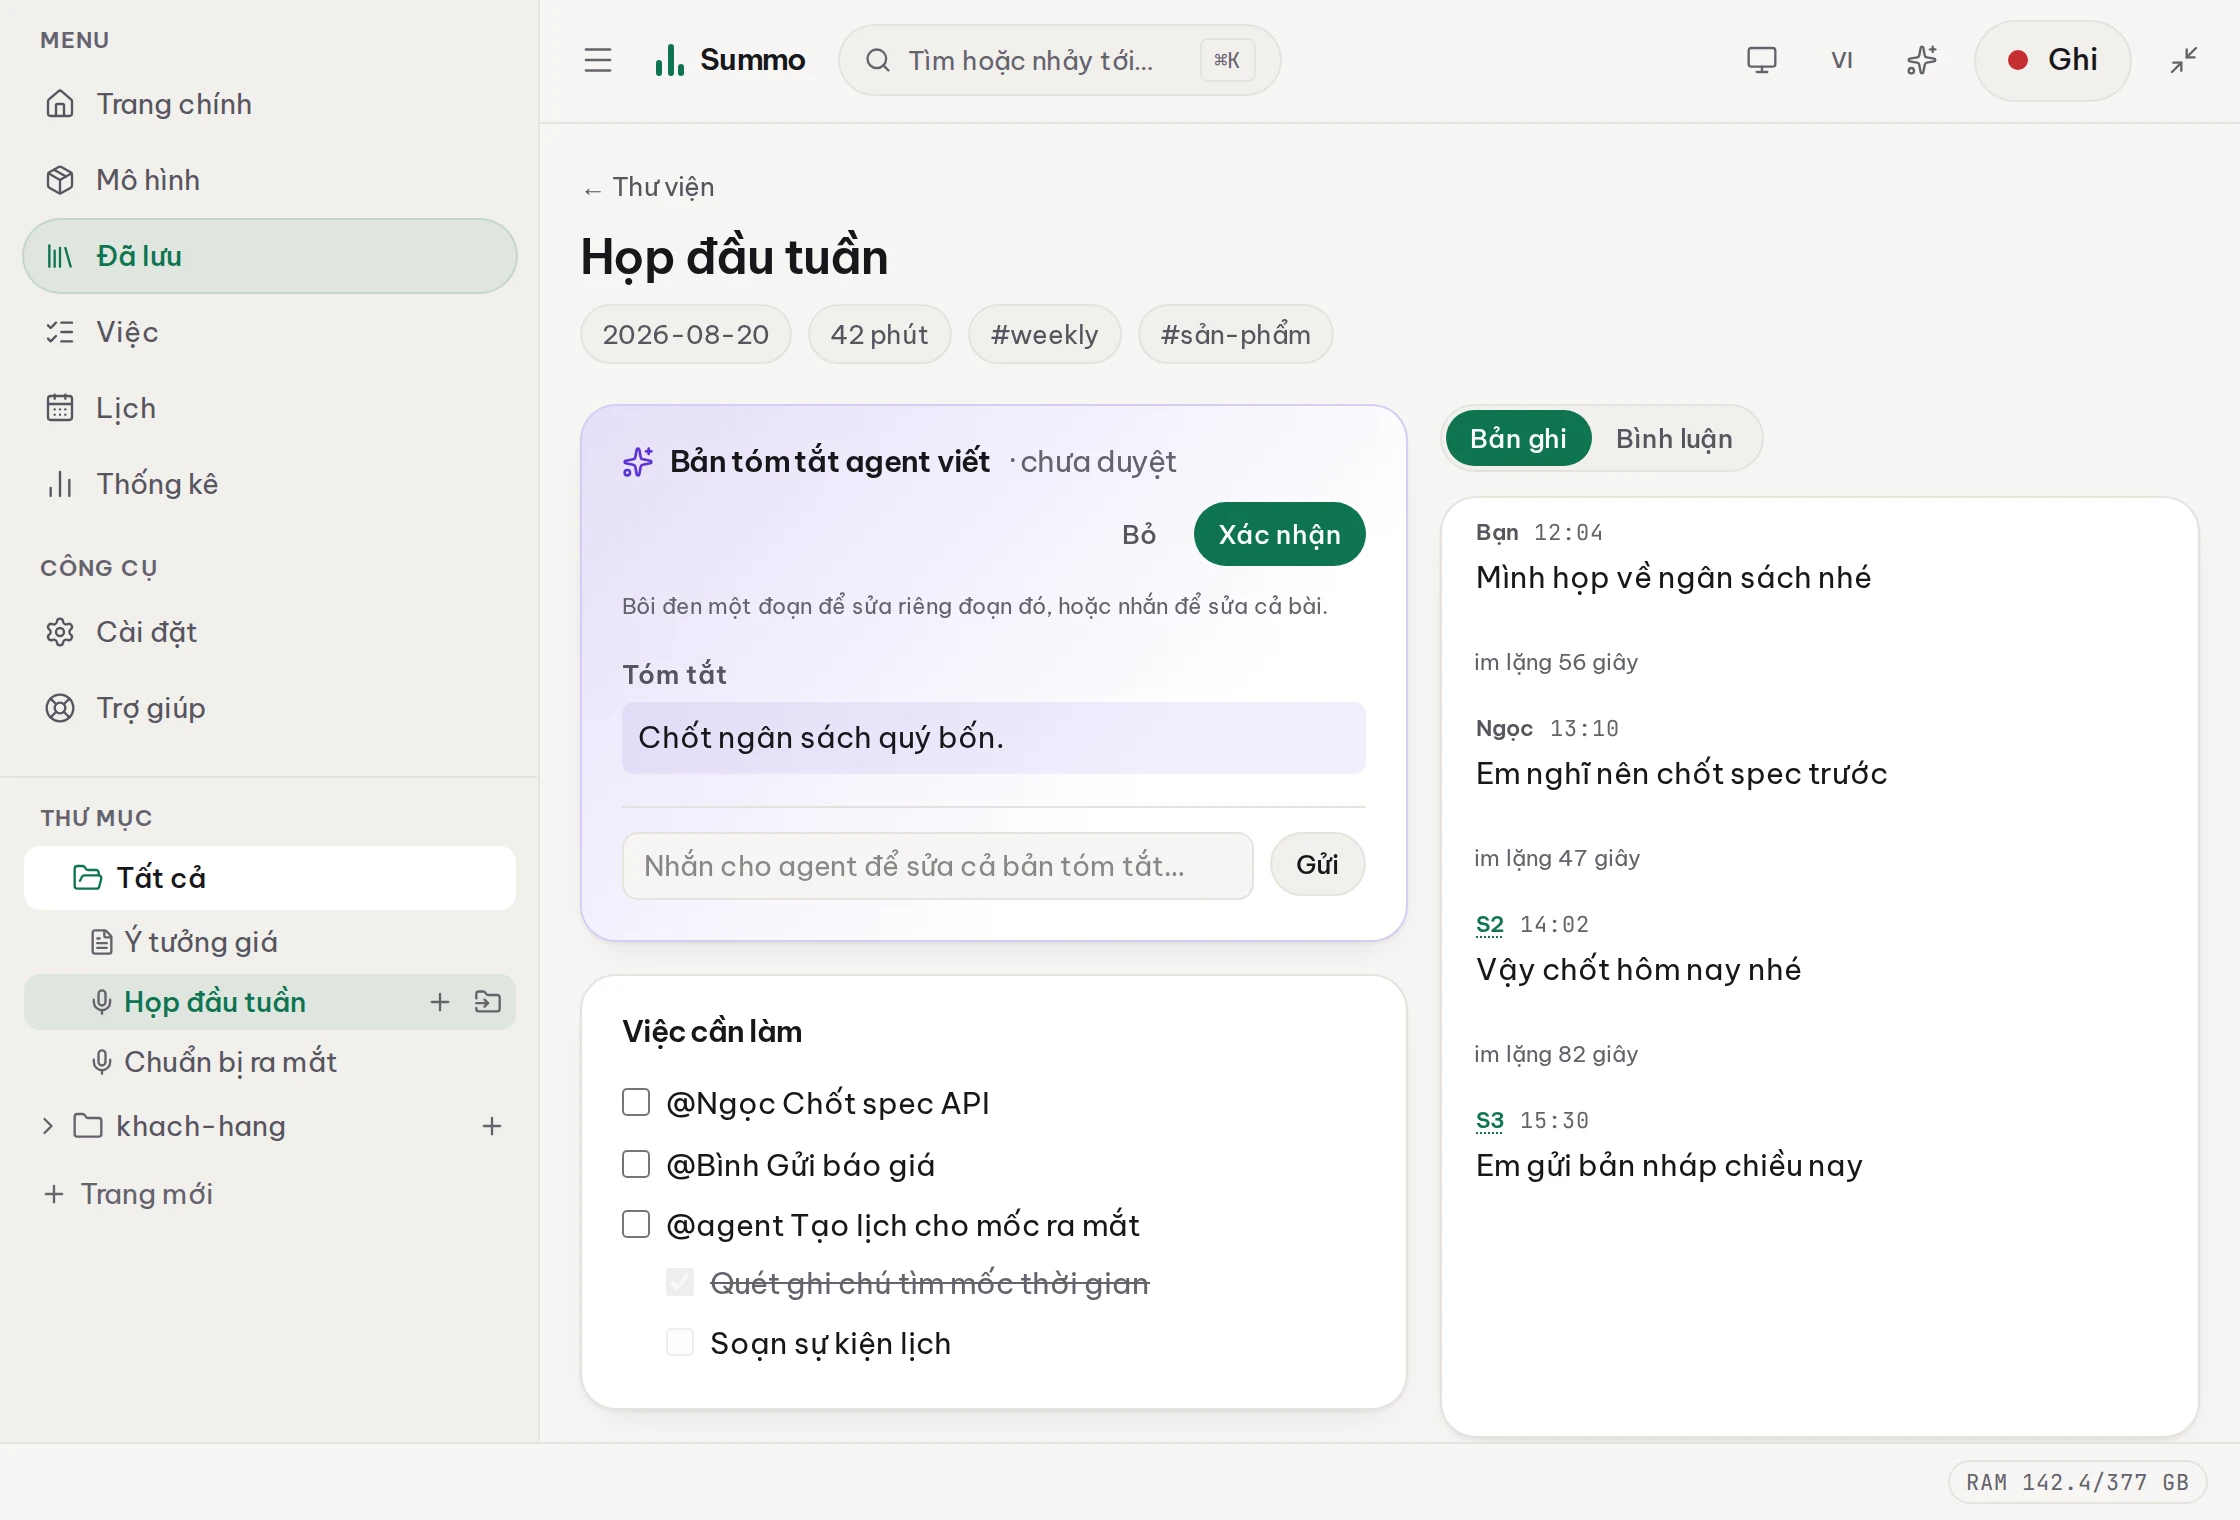Move Họp đầu tuần to folder icon
2240x1520 pixels.
(488, 1002)
